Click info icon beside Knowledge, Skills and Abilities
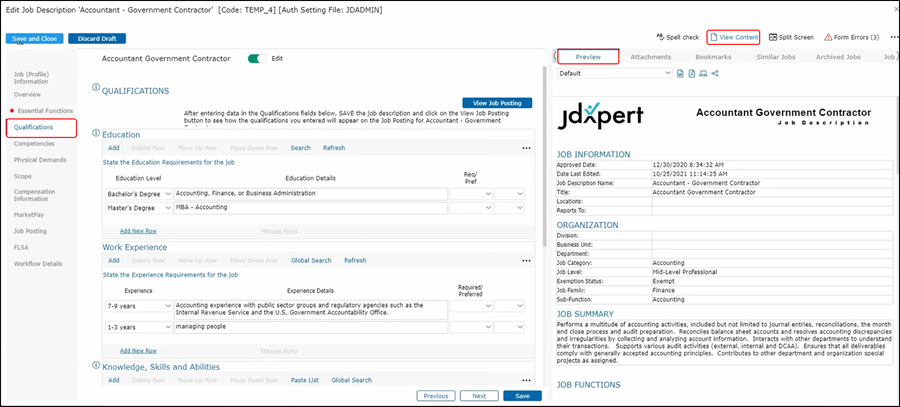 (96, 366)
